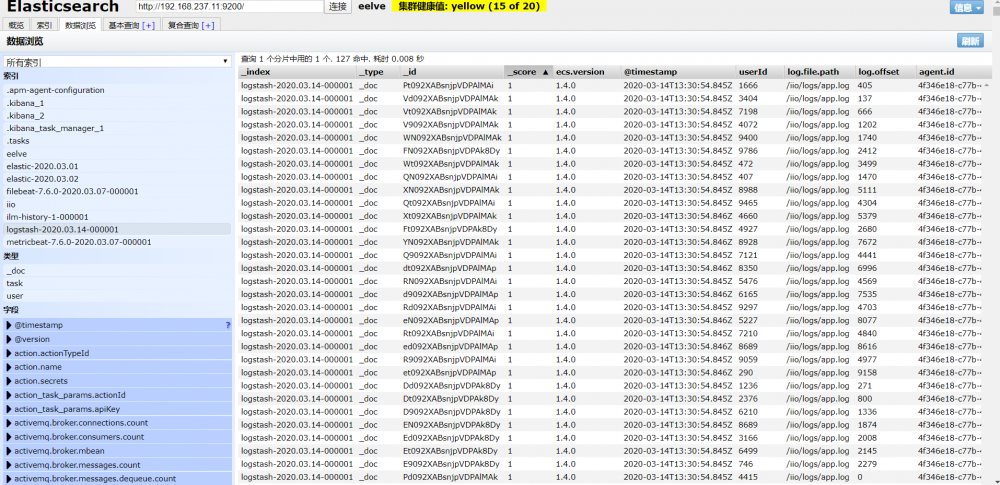Expand the action.actionTypeId field
The width and height of the screenshot is (1000, 485).
coord(9,354)
